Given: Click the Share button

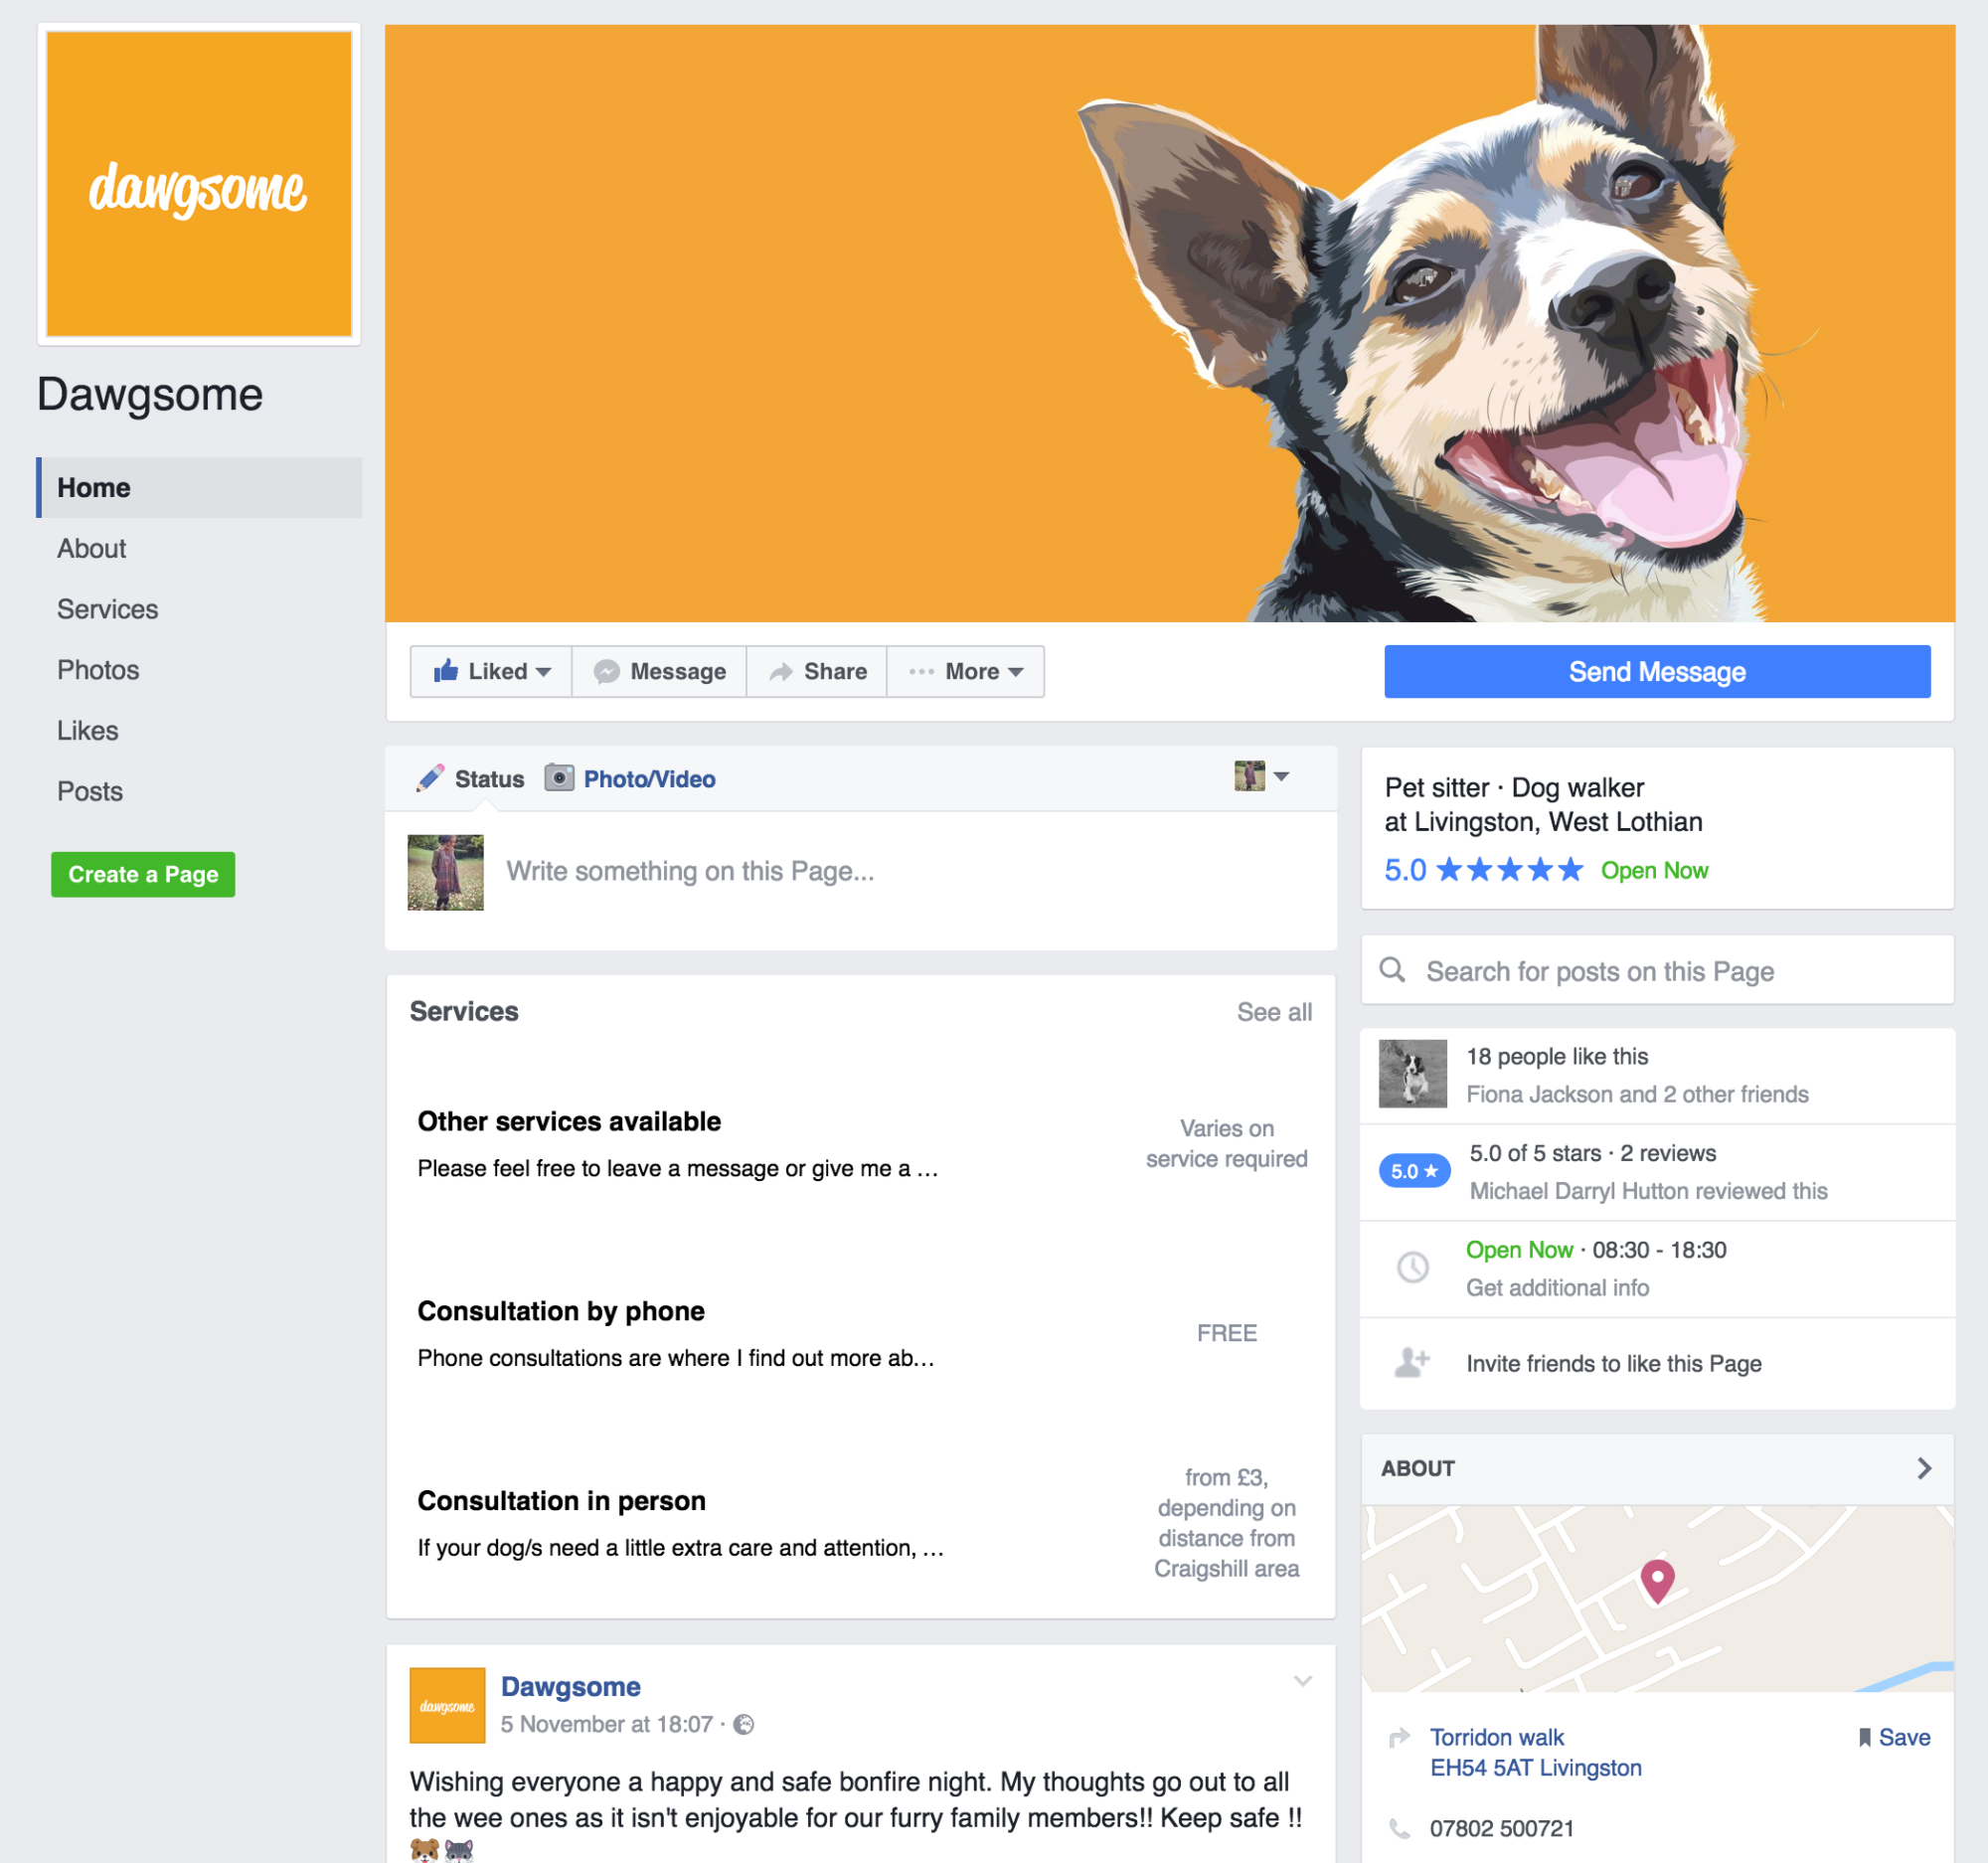Looking at the screenshot, I should coord(816,672).
